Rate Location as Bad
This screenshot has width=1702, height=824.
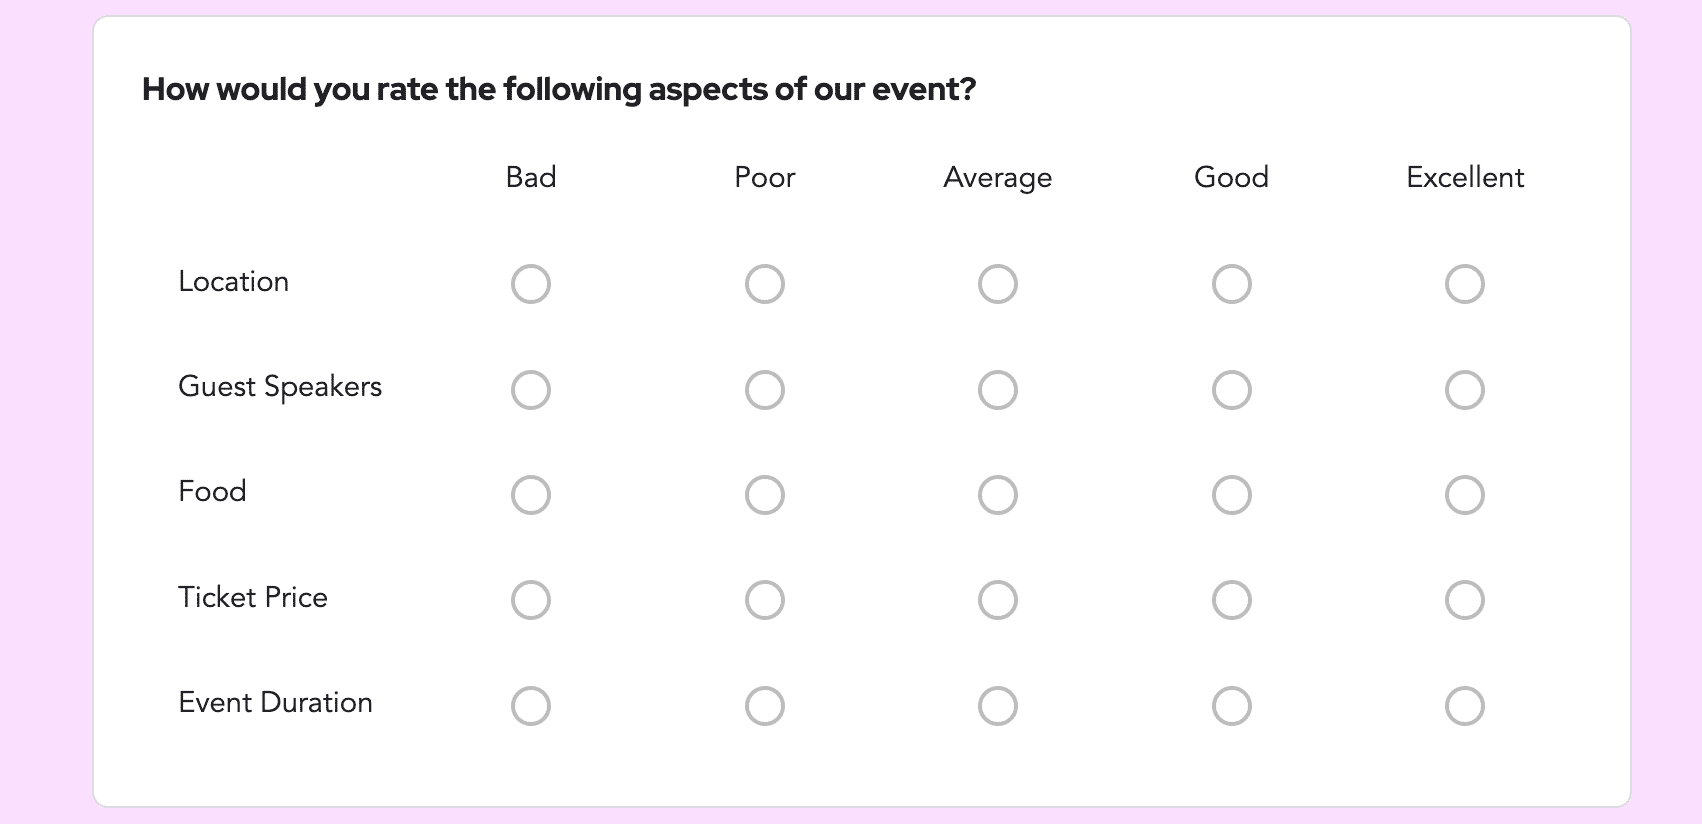point(530,284)
